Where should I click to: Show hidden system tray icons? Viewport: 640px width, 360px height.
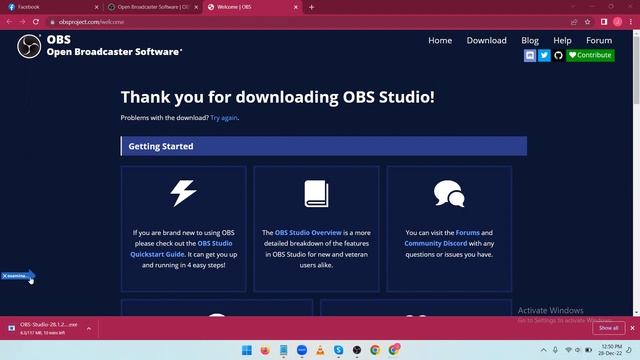[x=543, y=350]
